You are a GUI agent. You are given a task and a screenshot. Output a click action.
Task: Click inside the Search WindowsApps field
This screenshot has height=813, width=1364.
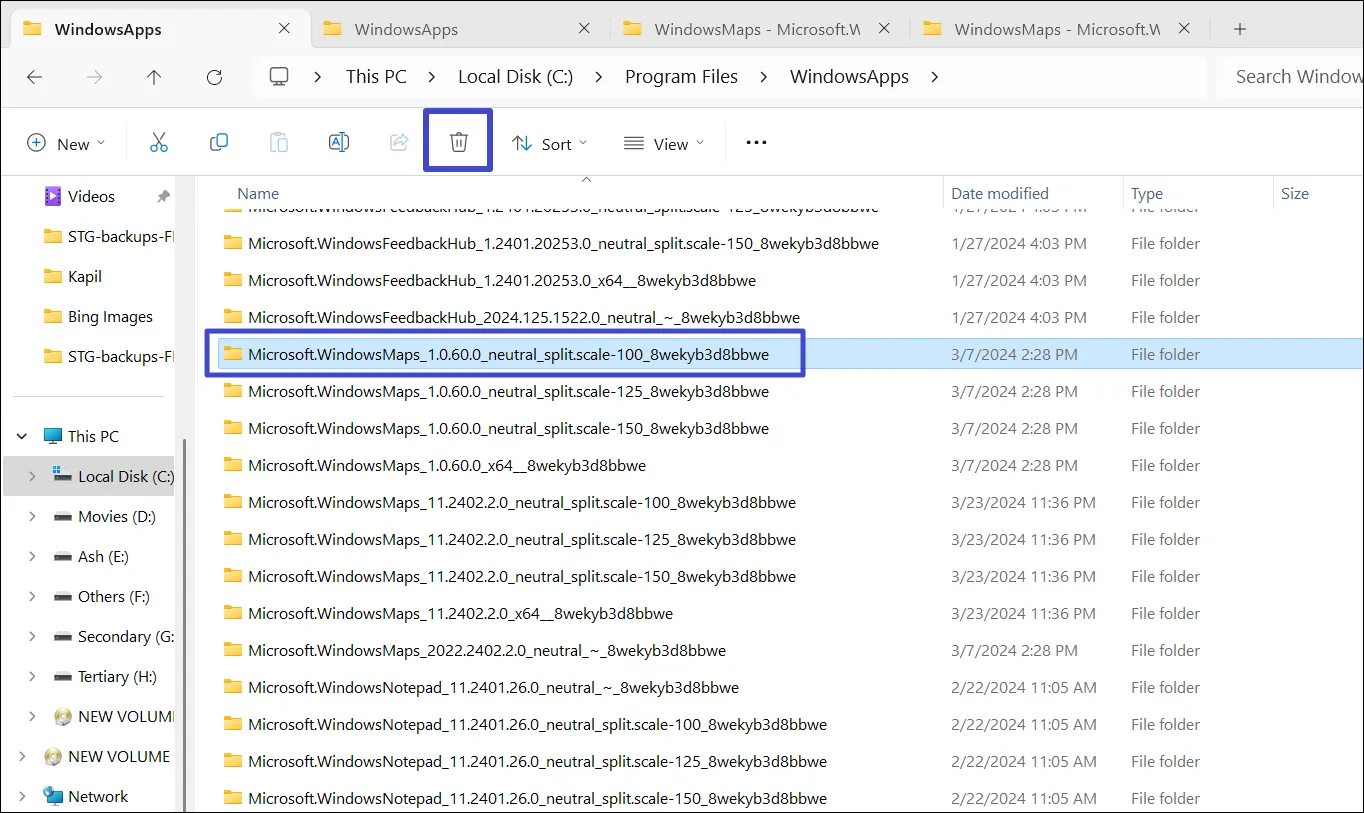coord(1300,76)
